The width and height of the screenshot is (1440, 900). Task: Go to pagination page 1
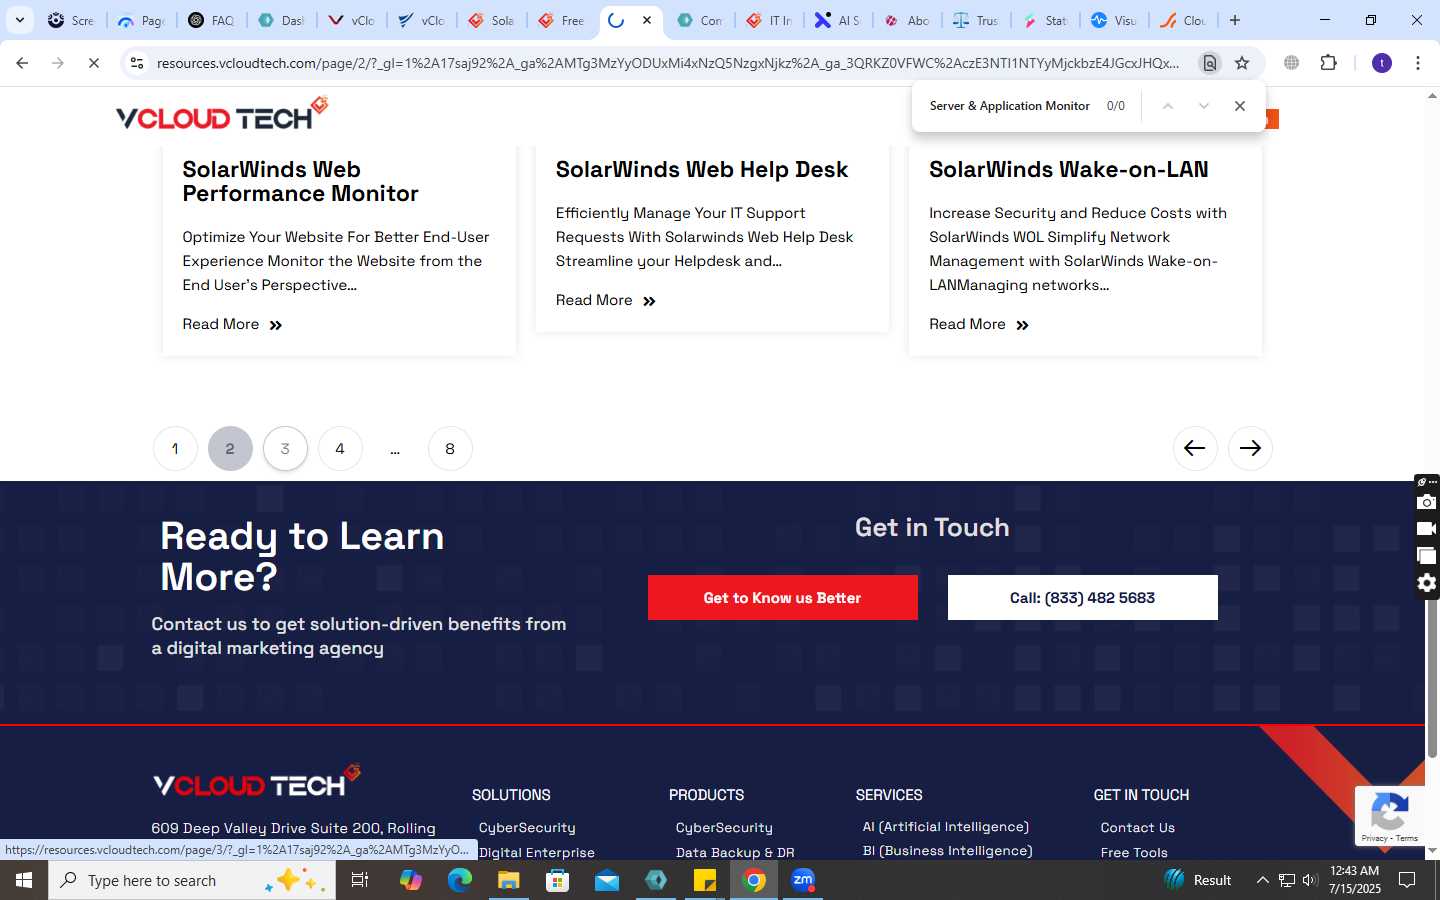click(x=175, y=448)
